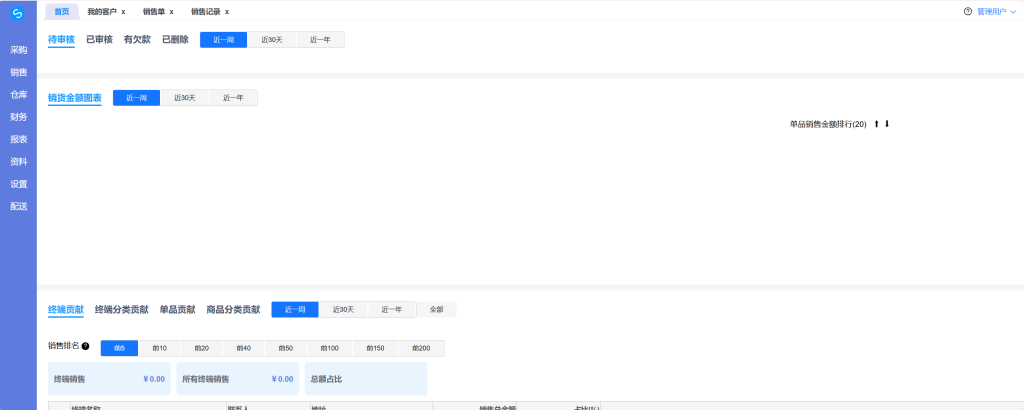The height and width of the screenshot is (410, 1024).
Task: Select the 商品分类贡献 tab
Action: coord(233,309)
